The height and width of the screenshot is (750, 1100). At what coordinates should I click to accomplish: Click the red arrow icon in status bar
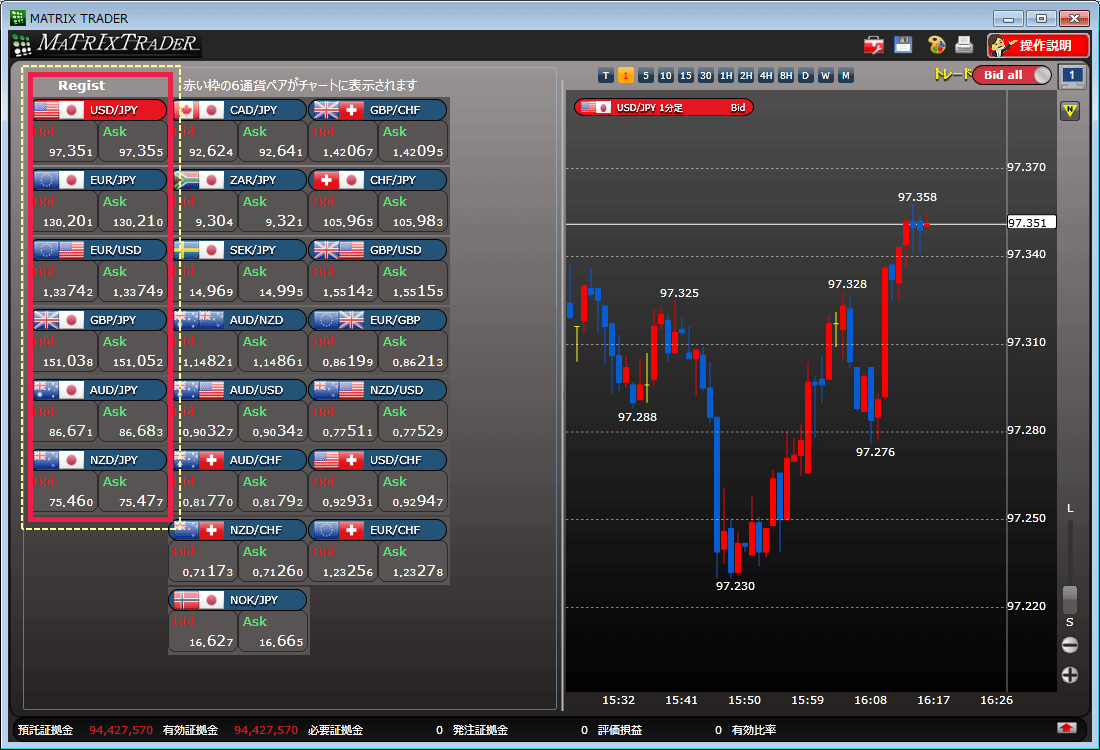coord(1066,728)
